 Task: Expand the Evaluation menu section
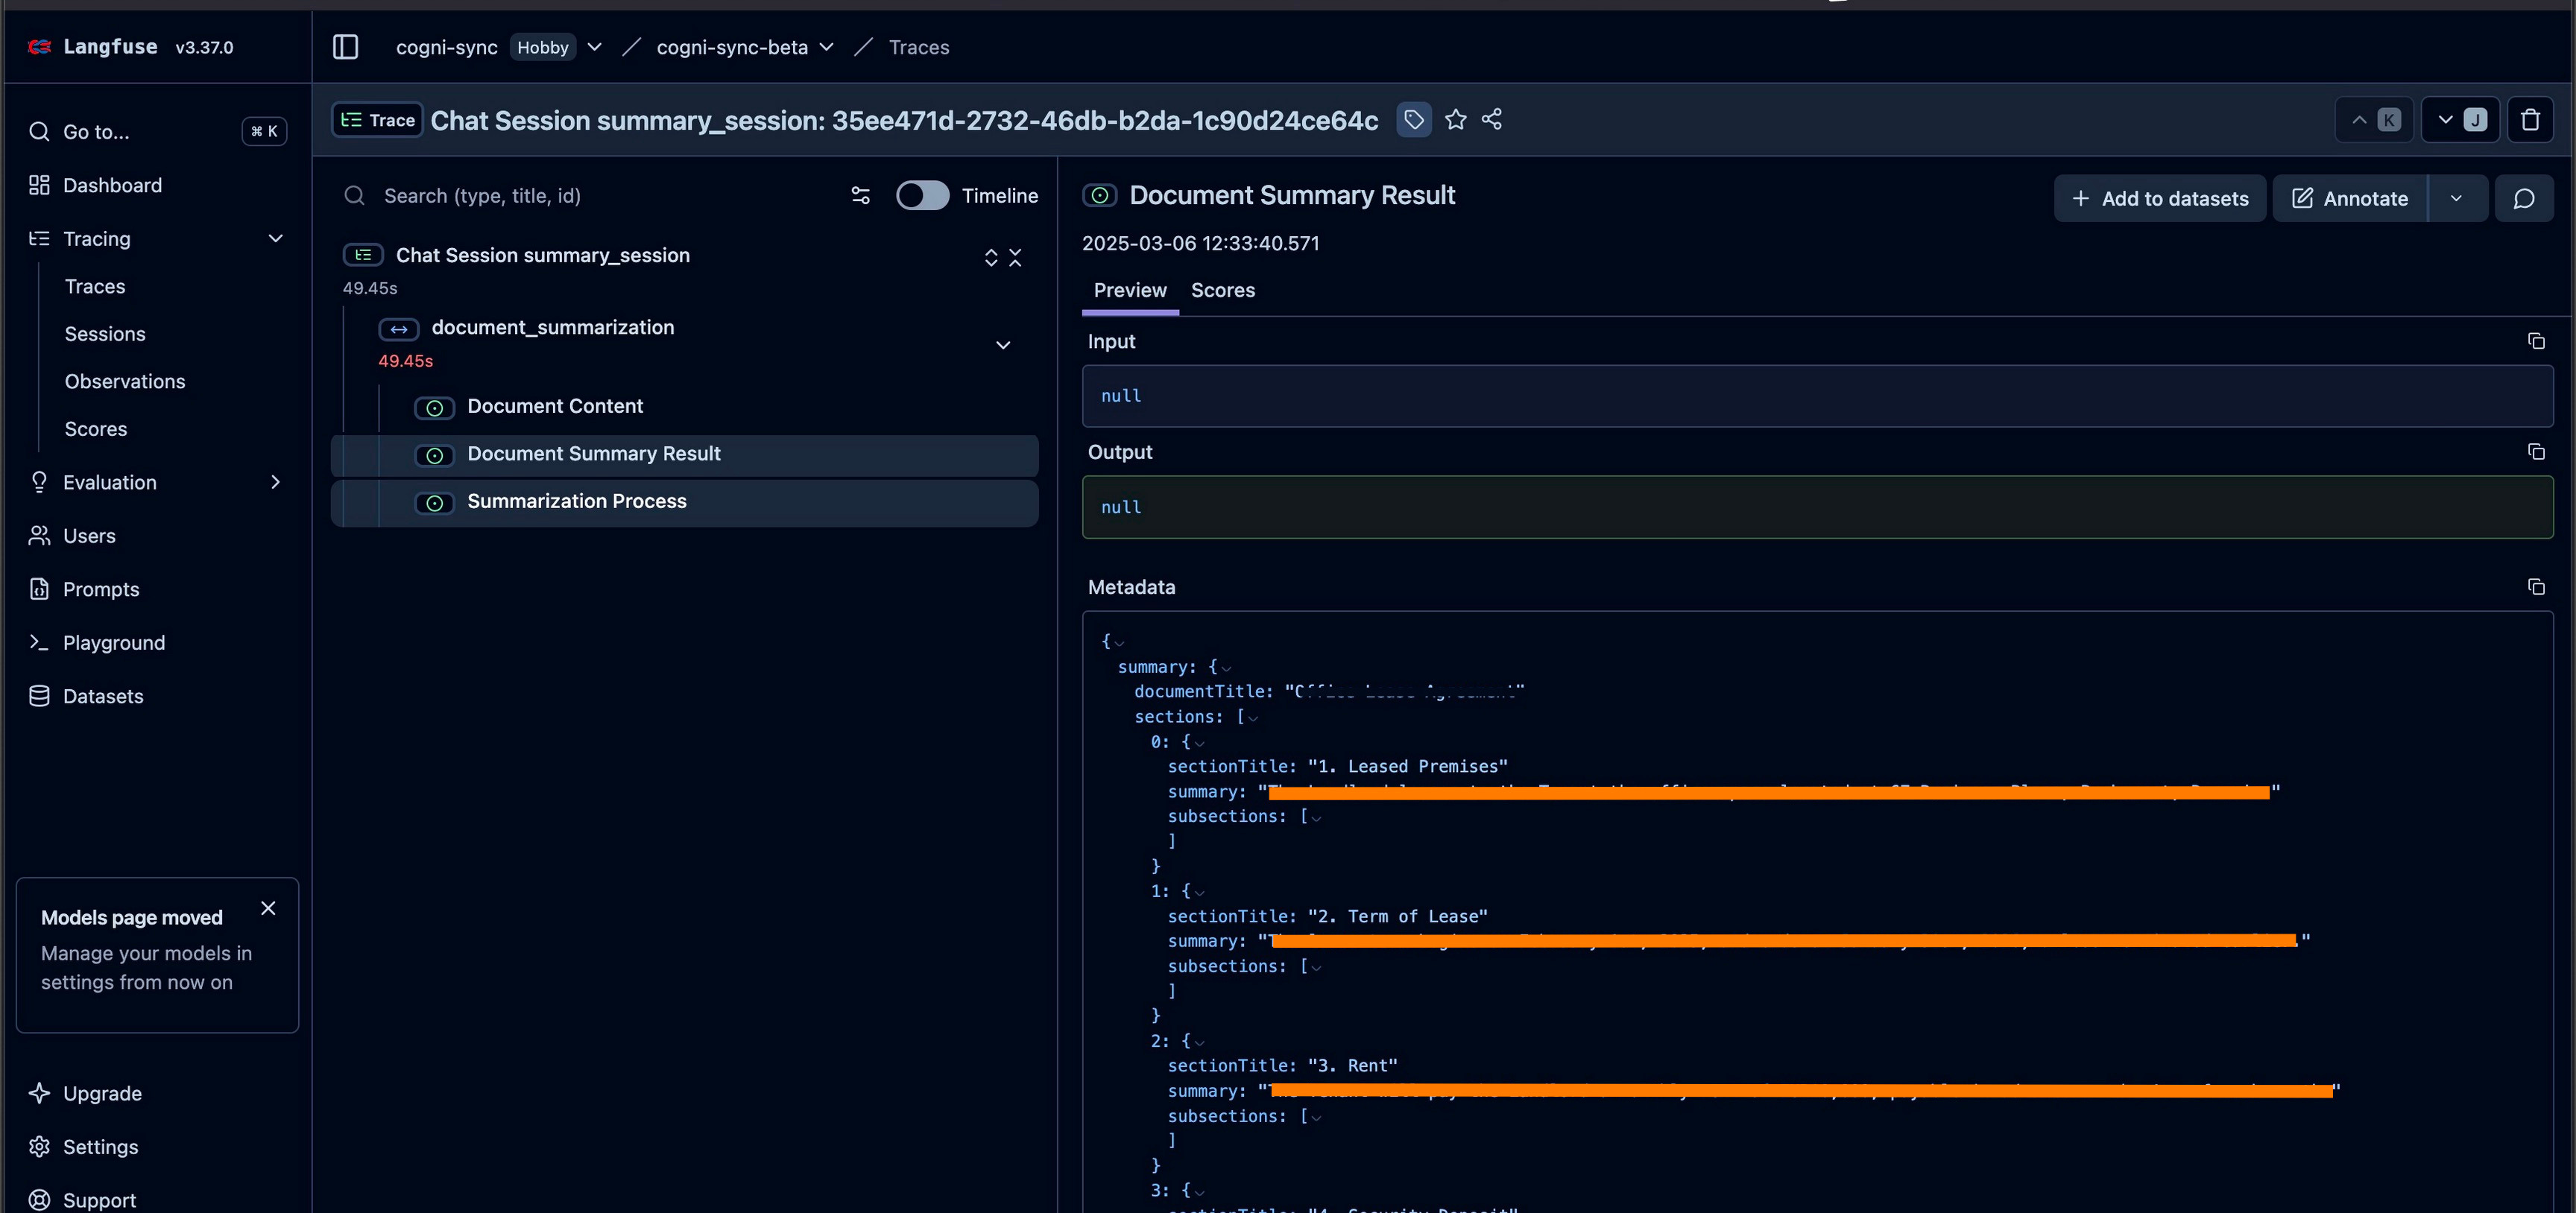275,482
